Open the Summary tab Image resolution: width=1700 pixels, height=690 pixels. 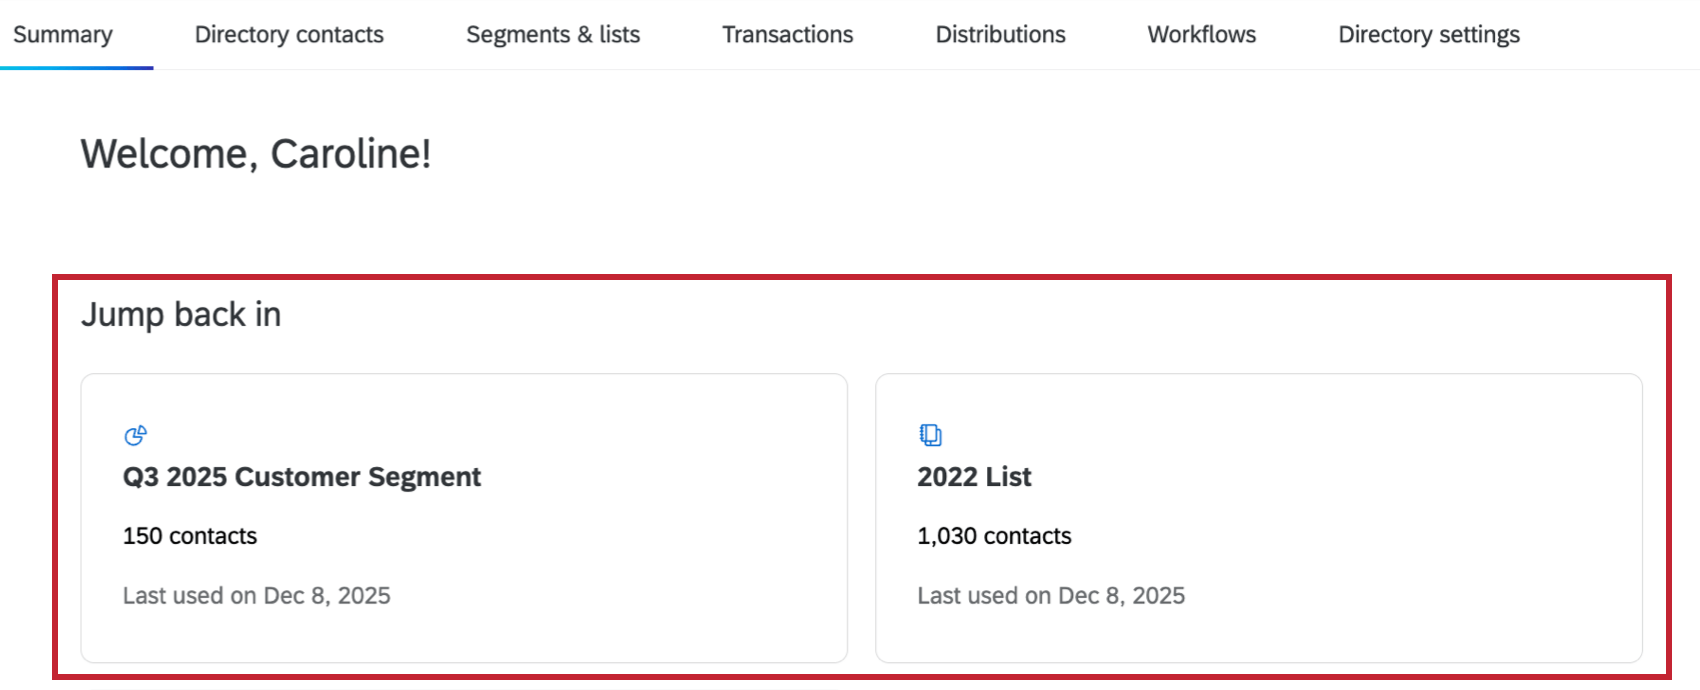(x=63, y=34)
